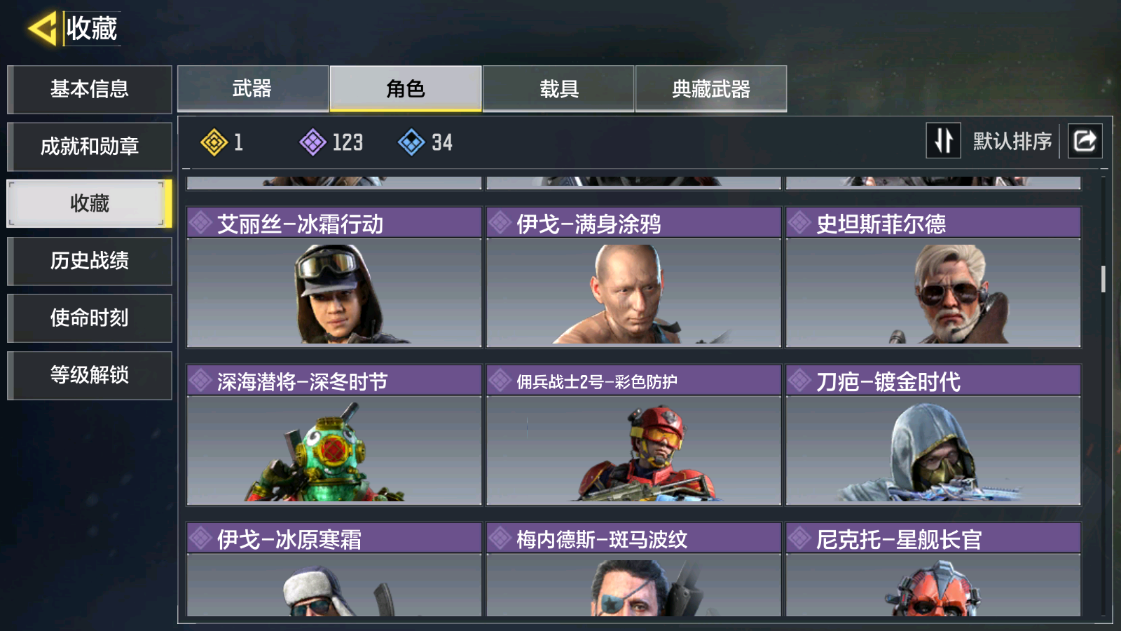Screen dimensions: 1121x631
Task: Click the share export icon
Action: (x=1085, y=141)
